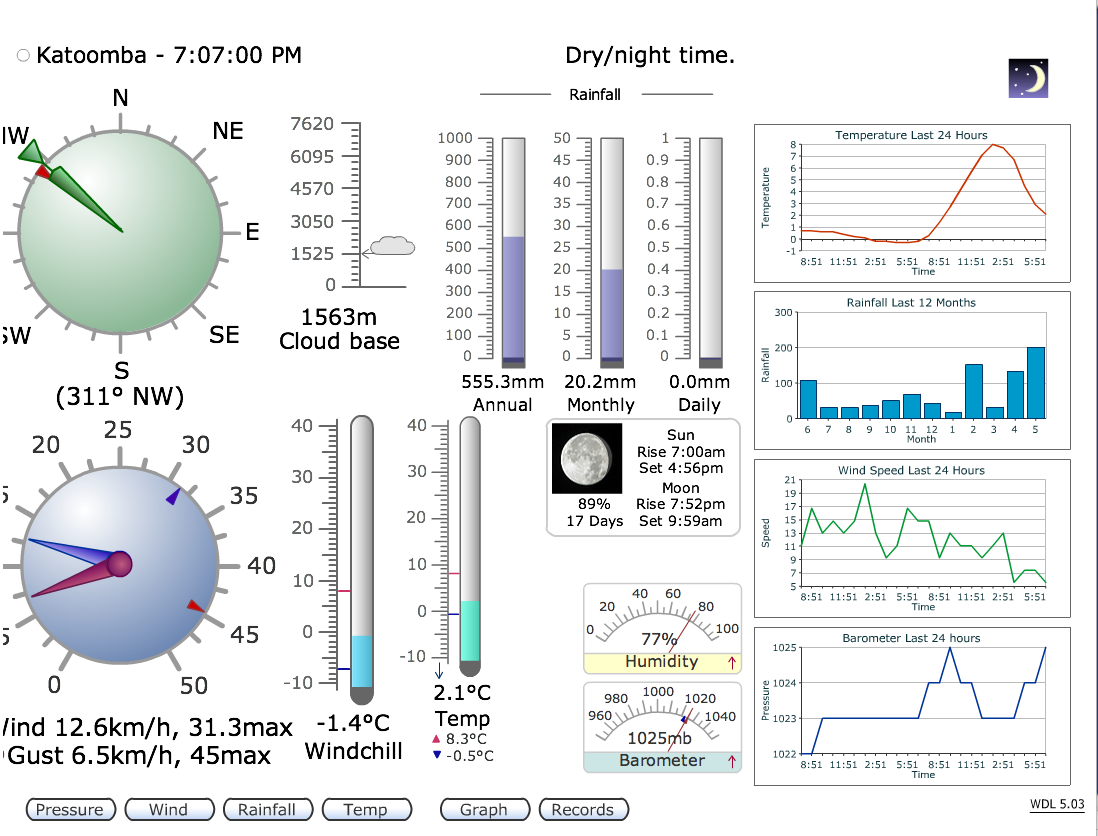
Task: Click the Temperature Last 24 Hours chart
Action: tap(912, 203)
